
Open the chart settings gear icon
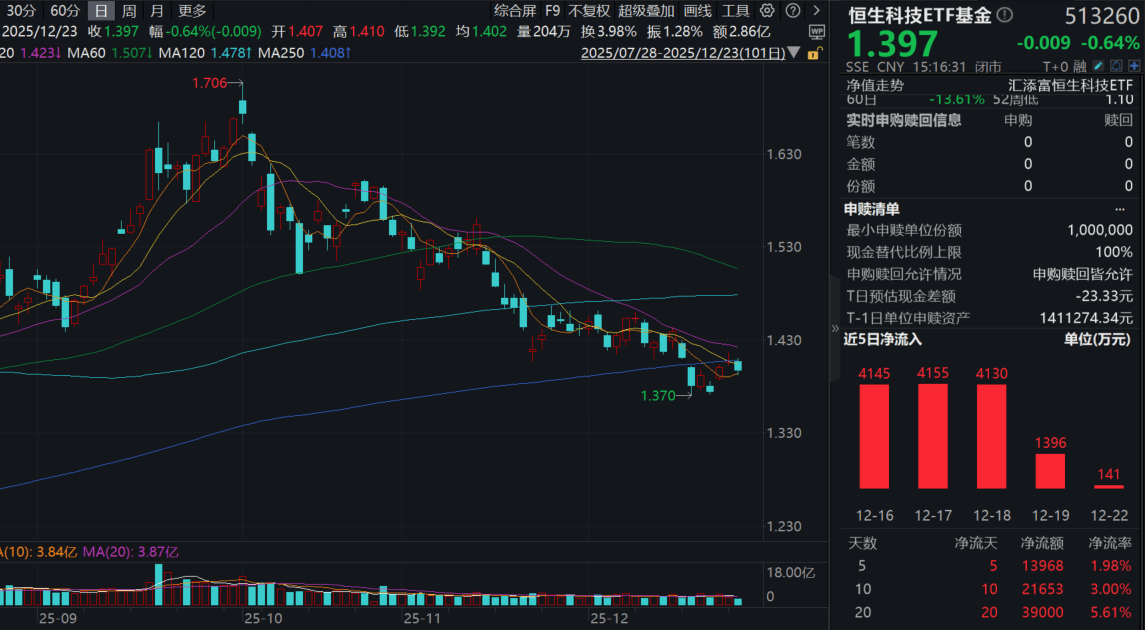[x=767, y=11]
